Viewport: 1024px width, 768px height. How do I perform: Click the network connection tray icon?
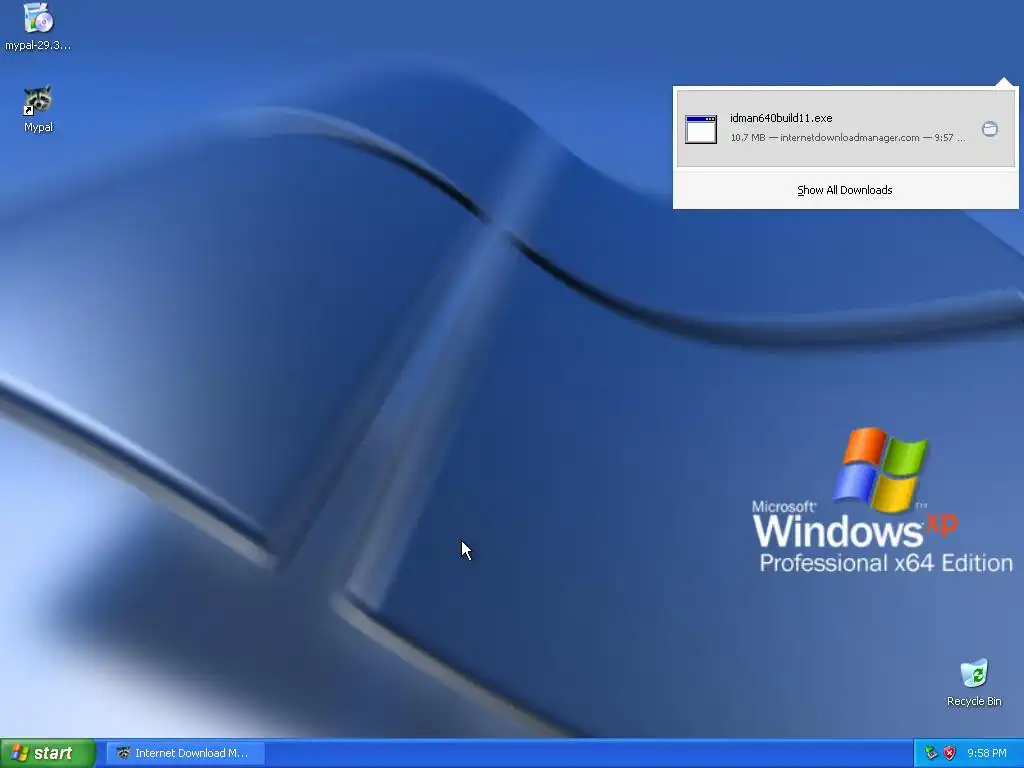point(931,753)
